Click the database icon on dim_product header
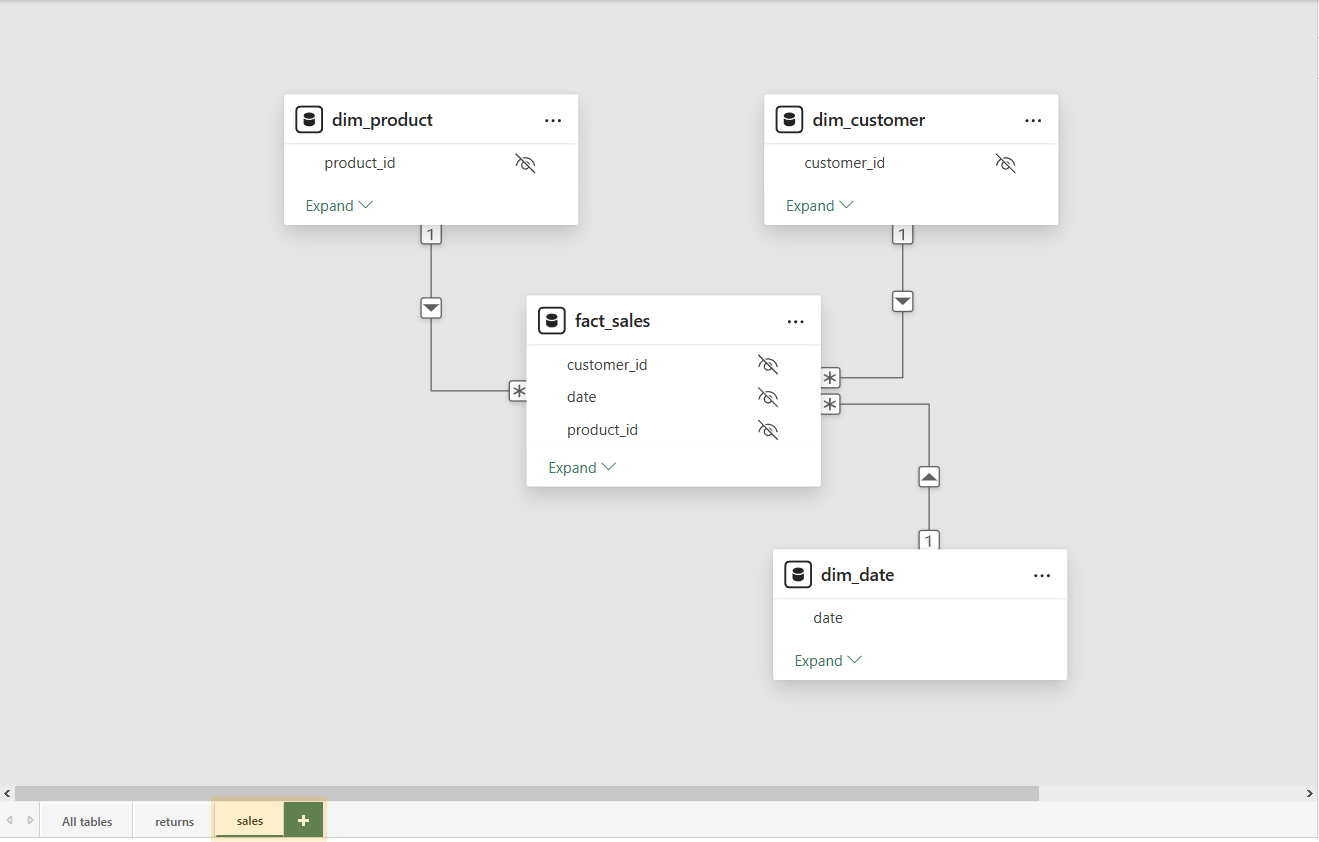Viewport: 1319px width, 842px height. point(309,119)
